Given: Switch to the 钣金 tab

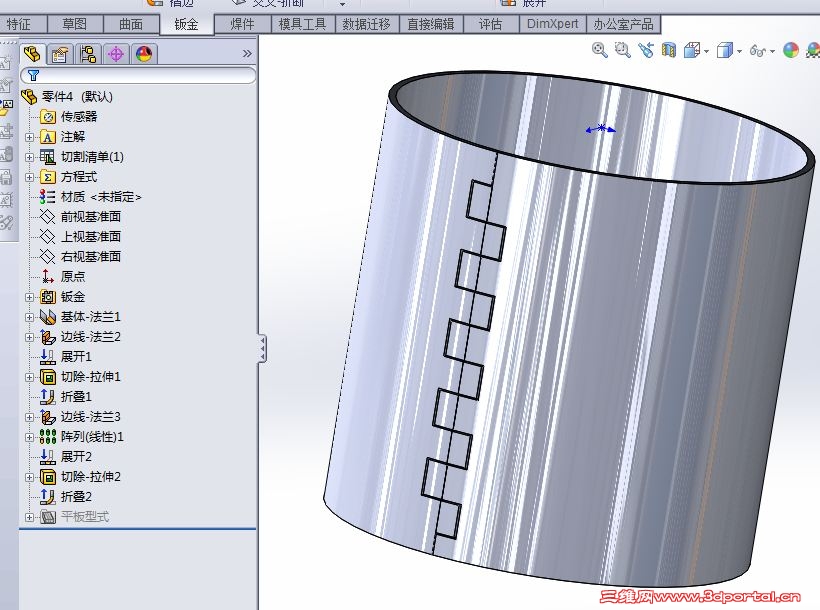Looking at the screenshot, I should point(186,25).
